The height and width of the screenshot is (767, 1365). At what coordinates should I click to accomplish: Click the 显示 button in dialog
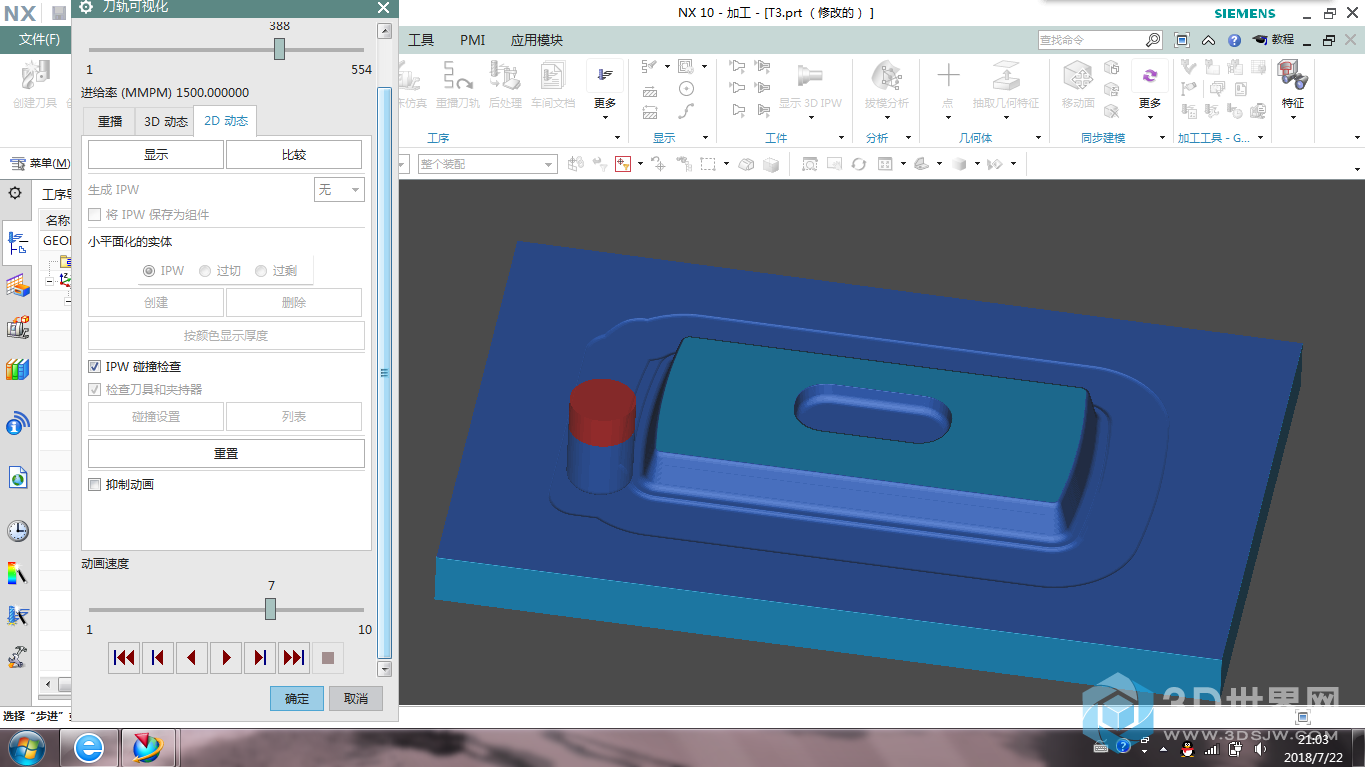coord(156,155)
